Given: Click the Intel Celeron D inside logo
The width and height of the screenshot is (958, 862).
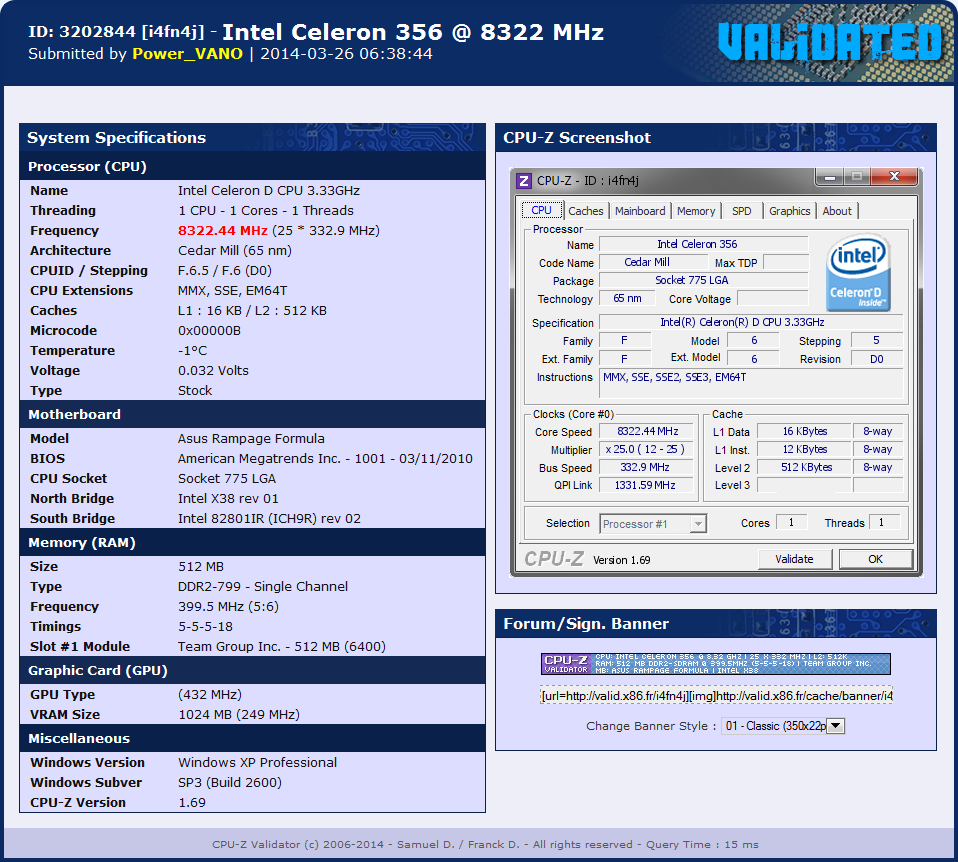Looking at the screenshot, I should [x=858, y=273].
